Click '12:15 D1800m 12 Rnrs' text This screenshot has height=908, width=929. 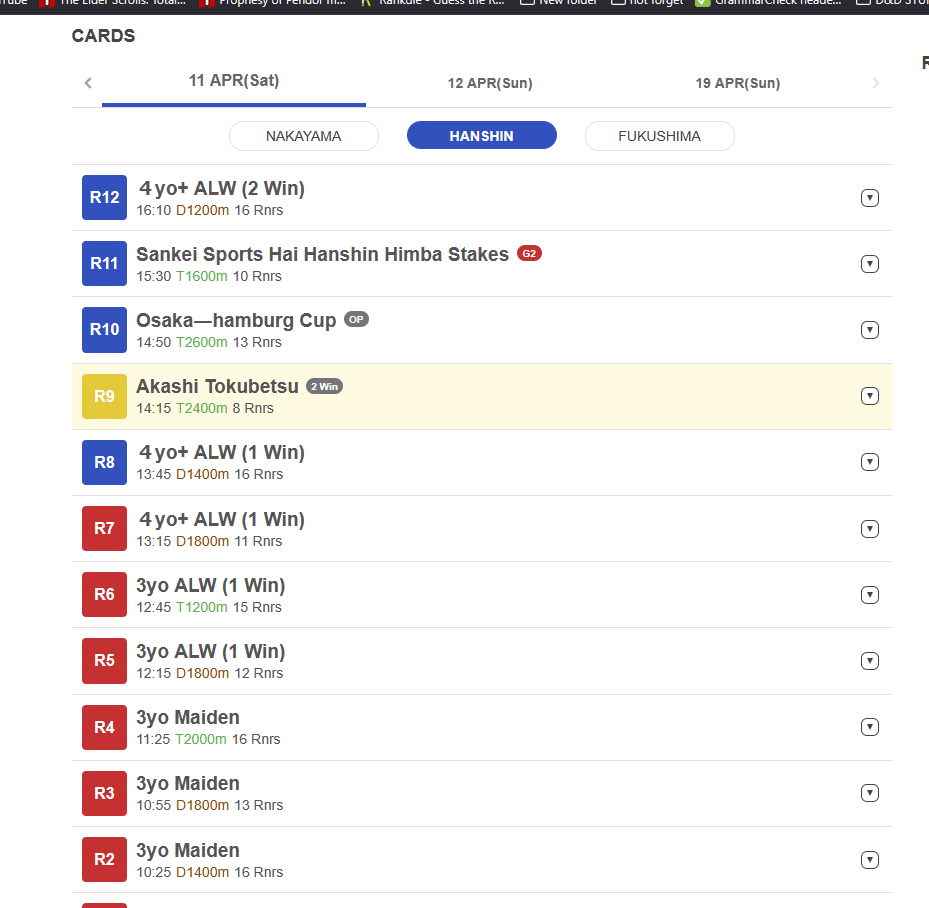(x=210, y=673)
